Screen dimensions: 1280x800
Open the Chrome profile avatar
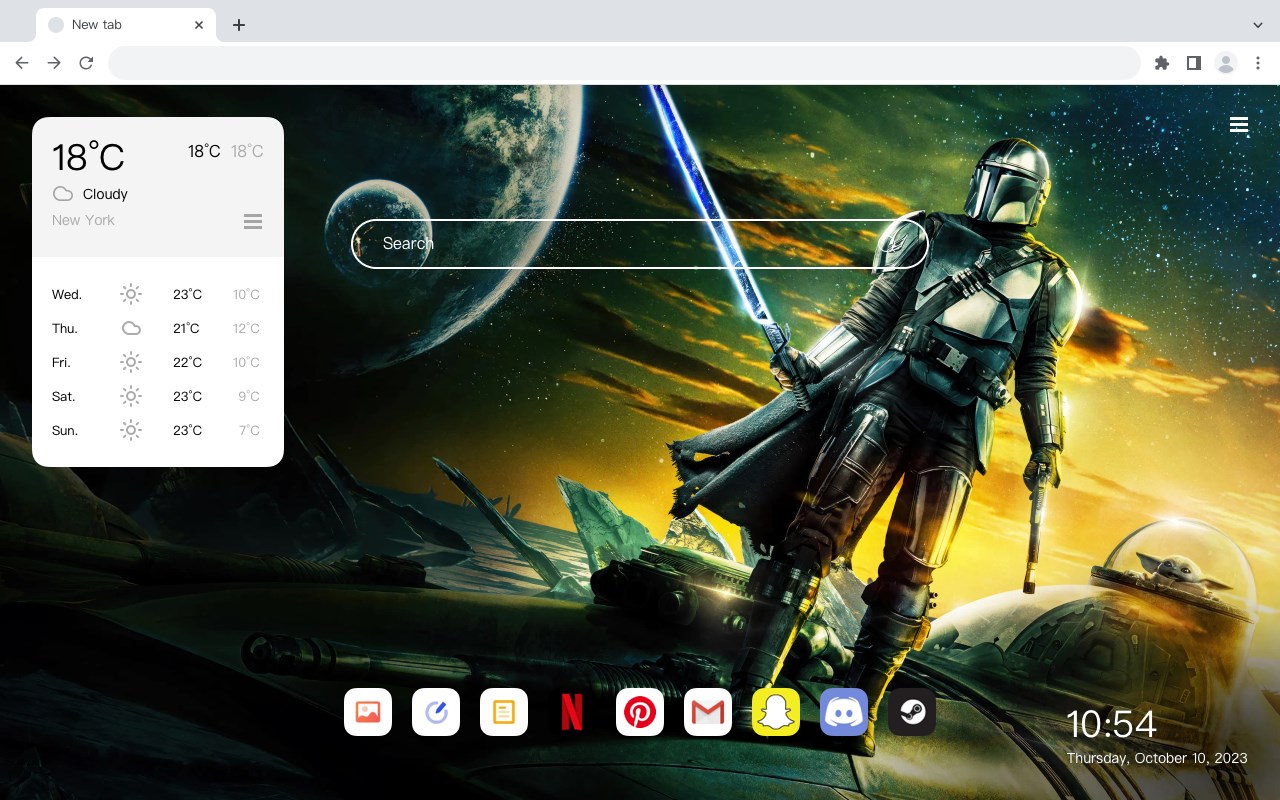click(x=1226, y=63)
